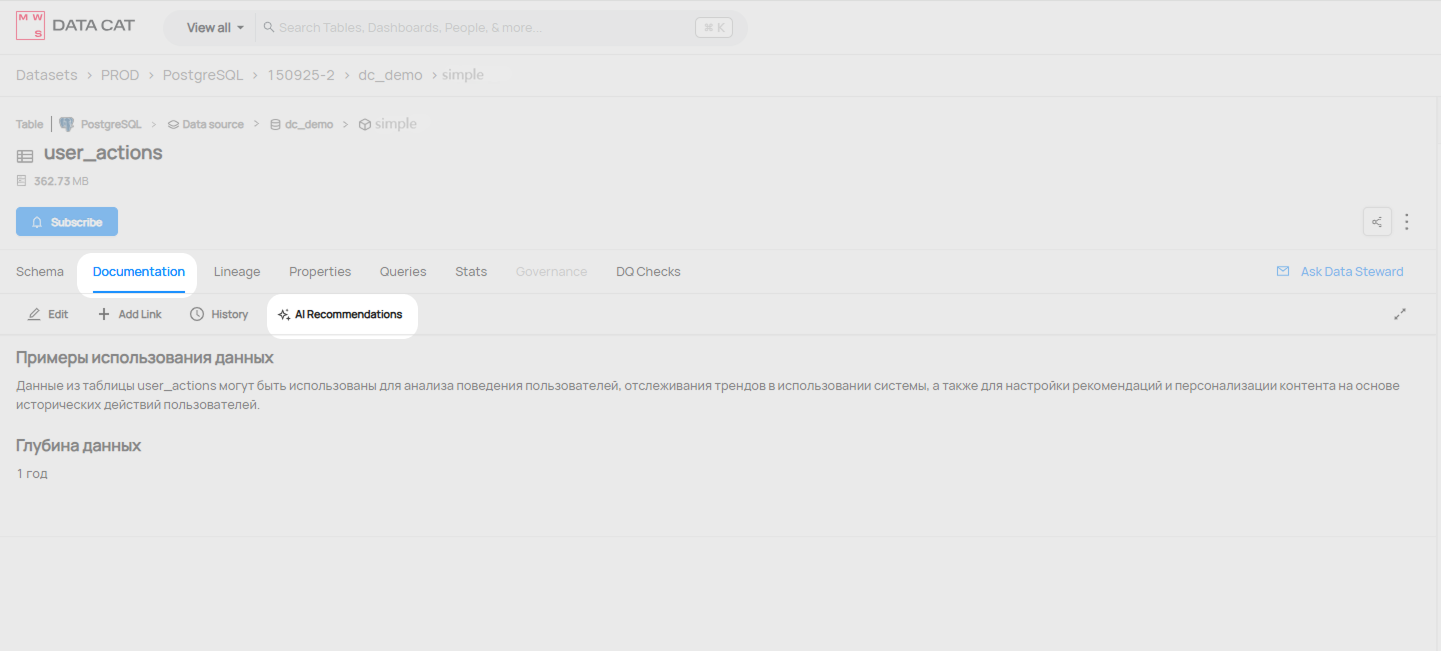Open the Properties tab
Screen dimensions: 1441x651
(320, 272)
